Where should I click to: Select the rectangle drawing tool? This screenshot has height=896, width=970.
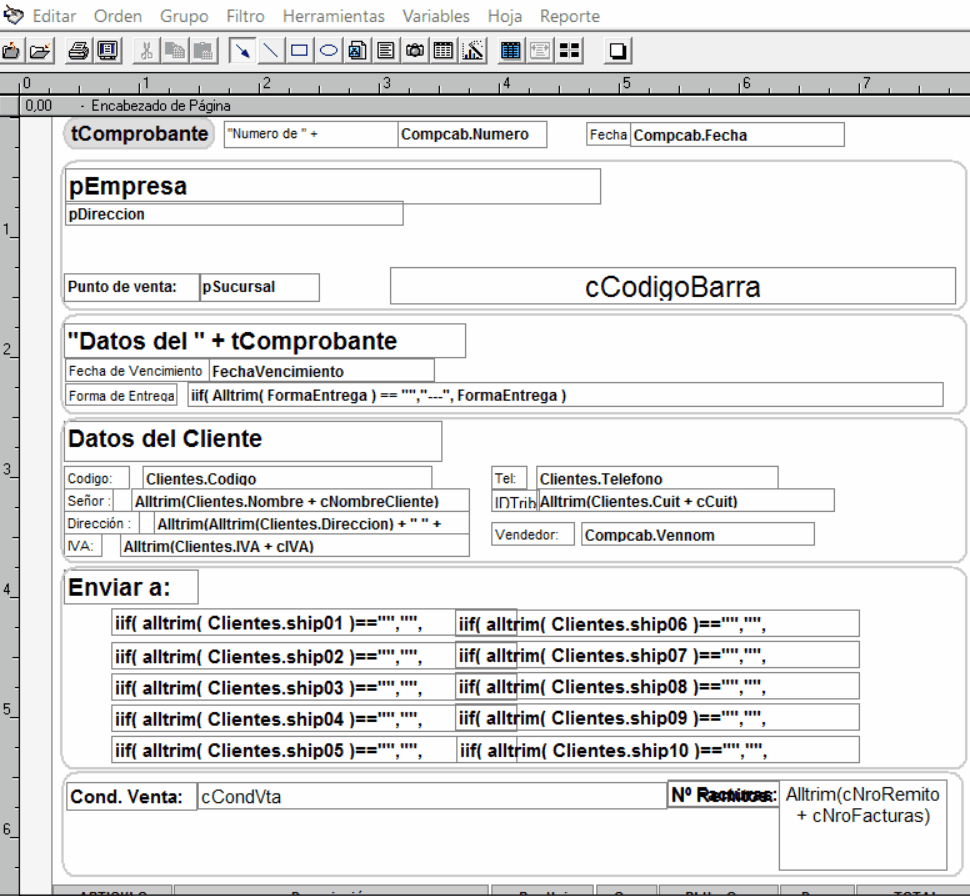tap(299, 51)
